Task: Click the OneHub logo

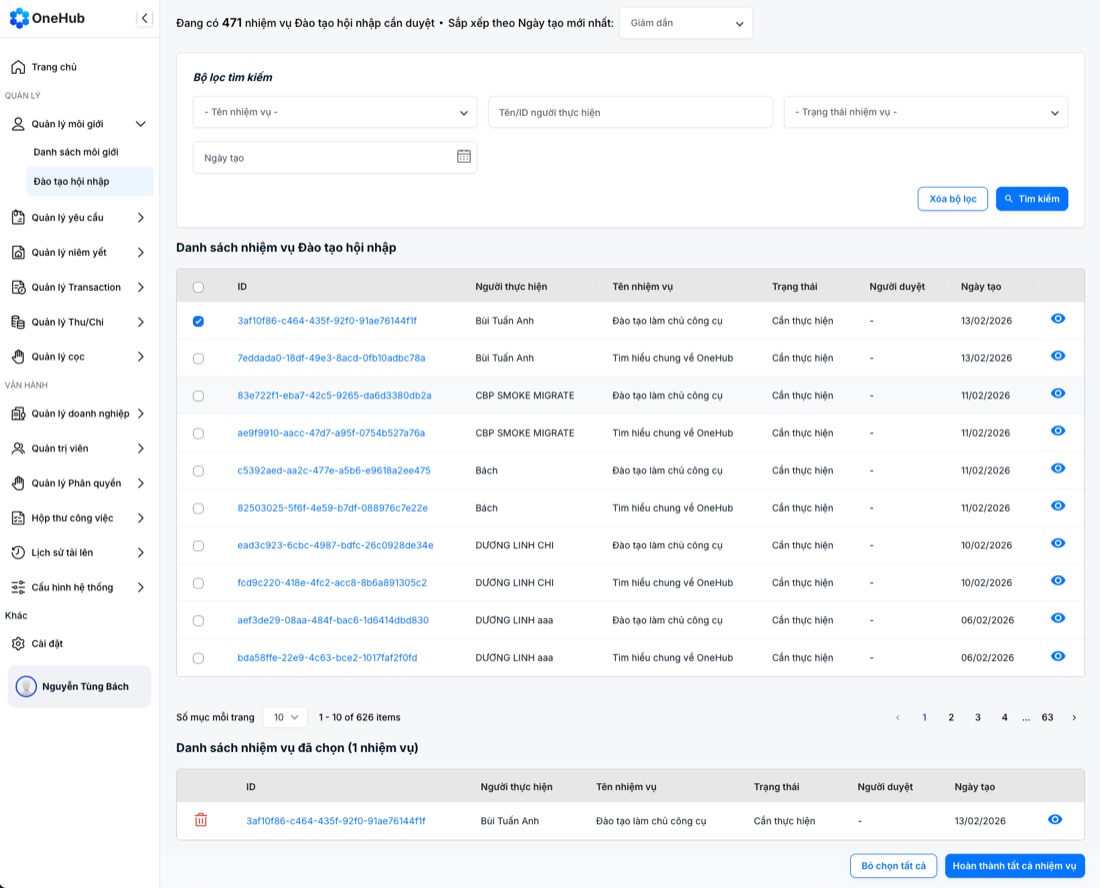Action: tap(47, 18)
